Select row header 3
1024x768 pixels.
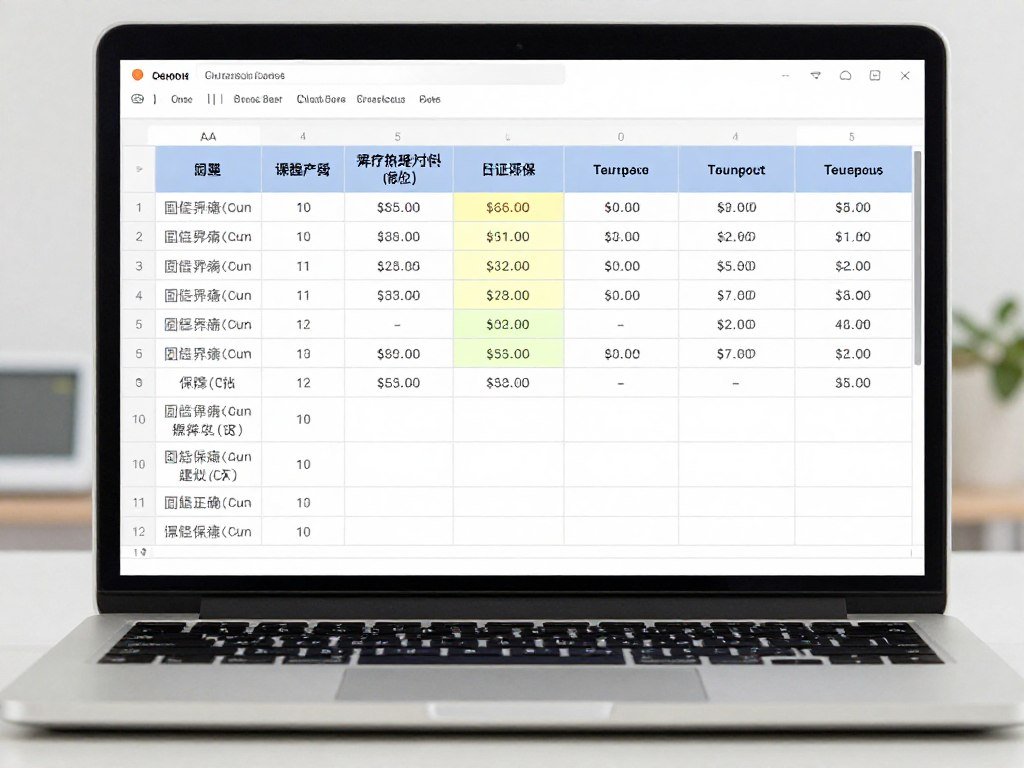pyautogui.click(x=138, y=266)
